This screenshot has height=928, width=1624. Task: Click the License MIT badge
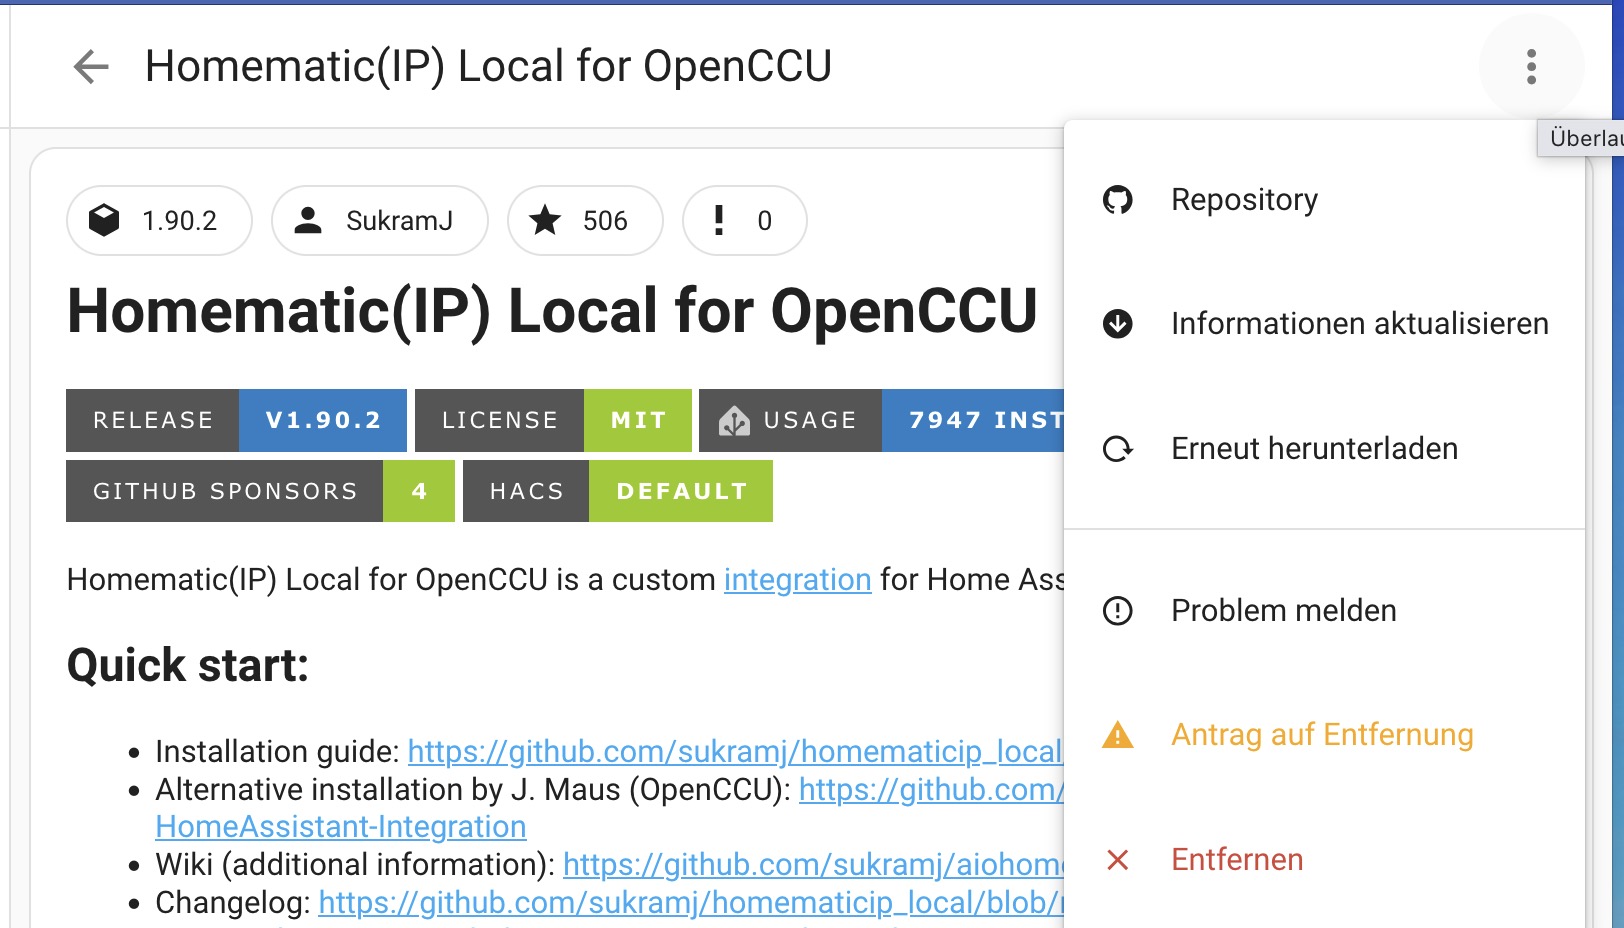coord(552,421)
